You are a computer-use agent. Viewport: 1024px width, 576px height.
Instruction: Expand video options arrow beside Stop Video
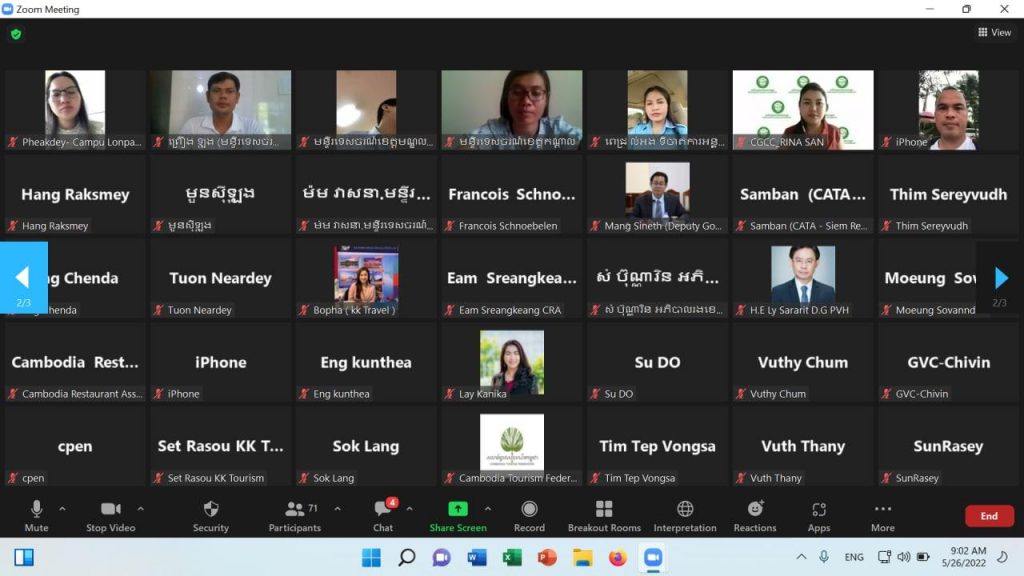140,509
